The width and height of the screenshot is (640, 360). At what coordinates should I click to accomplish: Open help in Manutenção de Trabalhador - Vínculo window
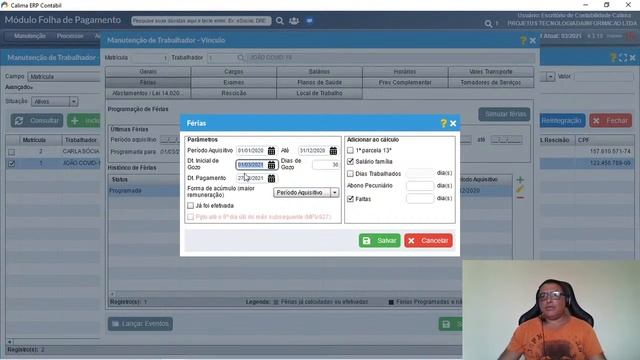click(523, 40)
